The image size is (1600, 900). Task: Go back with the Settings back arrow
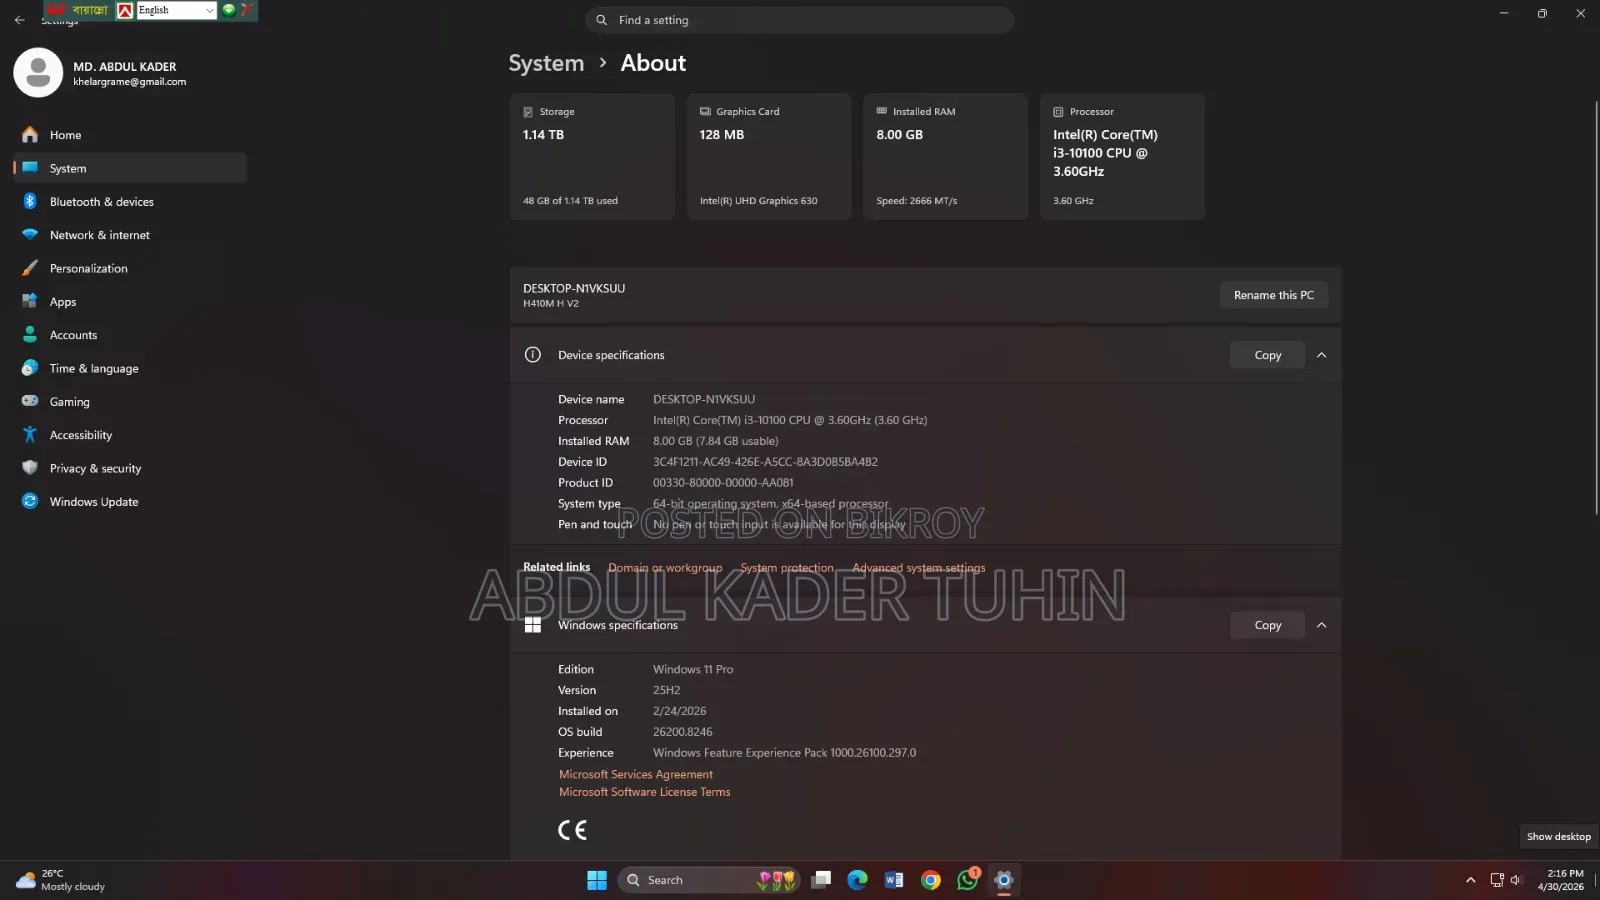pos(20,20)
